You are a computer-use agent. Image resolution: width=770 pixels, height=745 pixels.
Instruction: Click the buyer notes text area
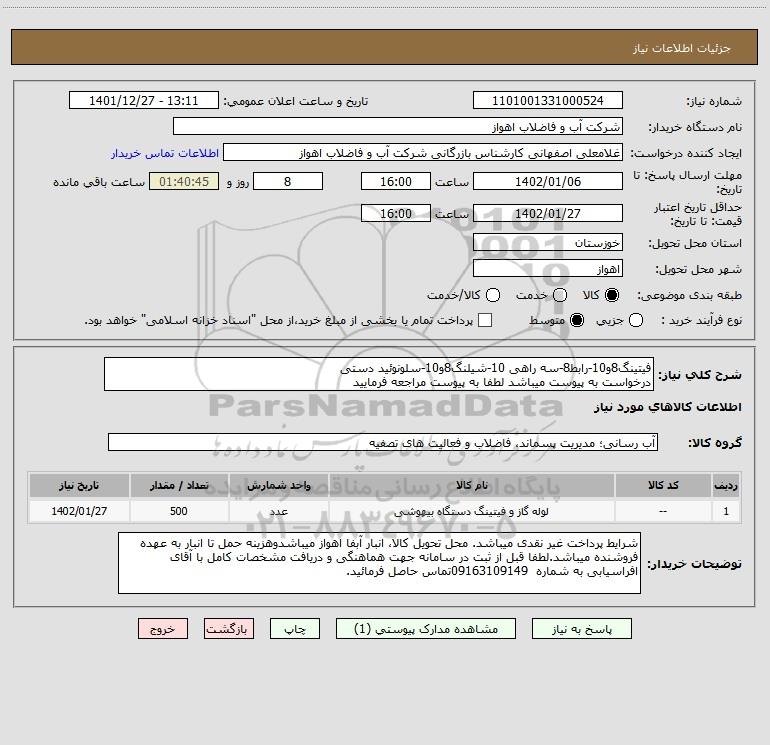click(x=379, y=563)
